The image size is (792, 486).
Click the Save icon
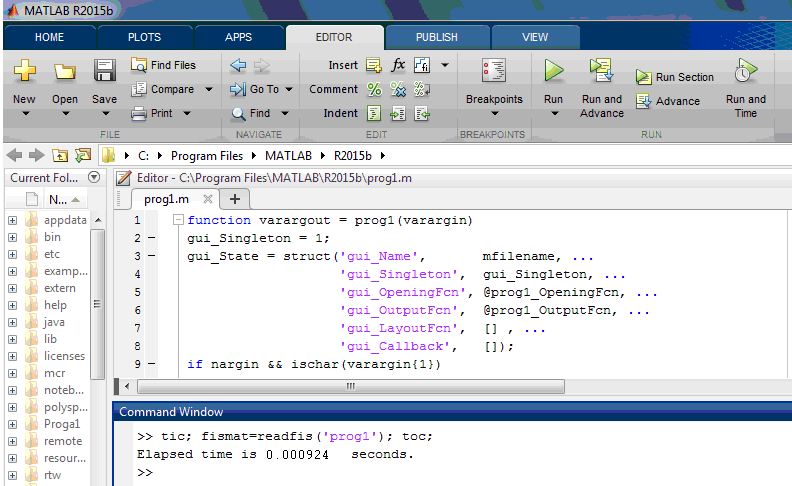pyautogui.click(x=104, y=71)
